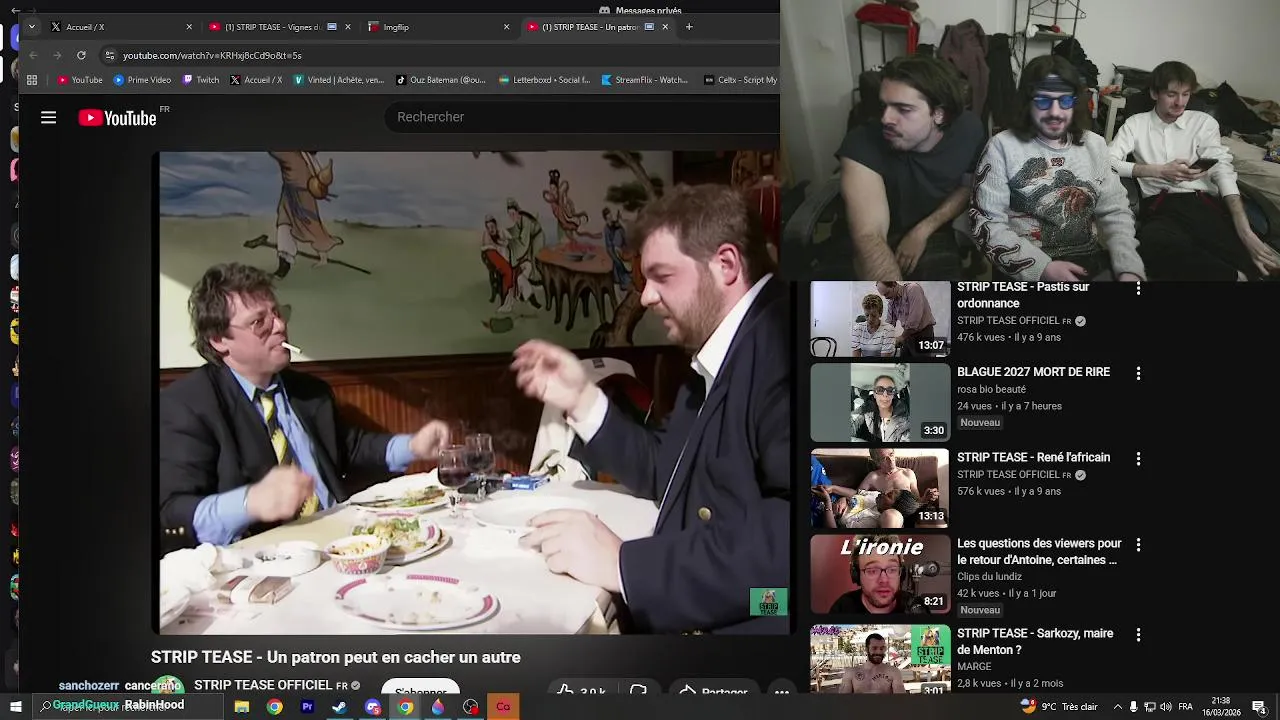Open the Prime Video bookmark
The height and width of the screenshot is (720, 1280).
(x=142, y=80)
